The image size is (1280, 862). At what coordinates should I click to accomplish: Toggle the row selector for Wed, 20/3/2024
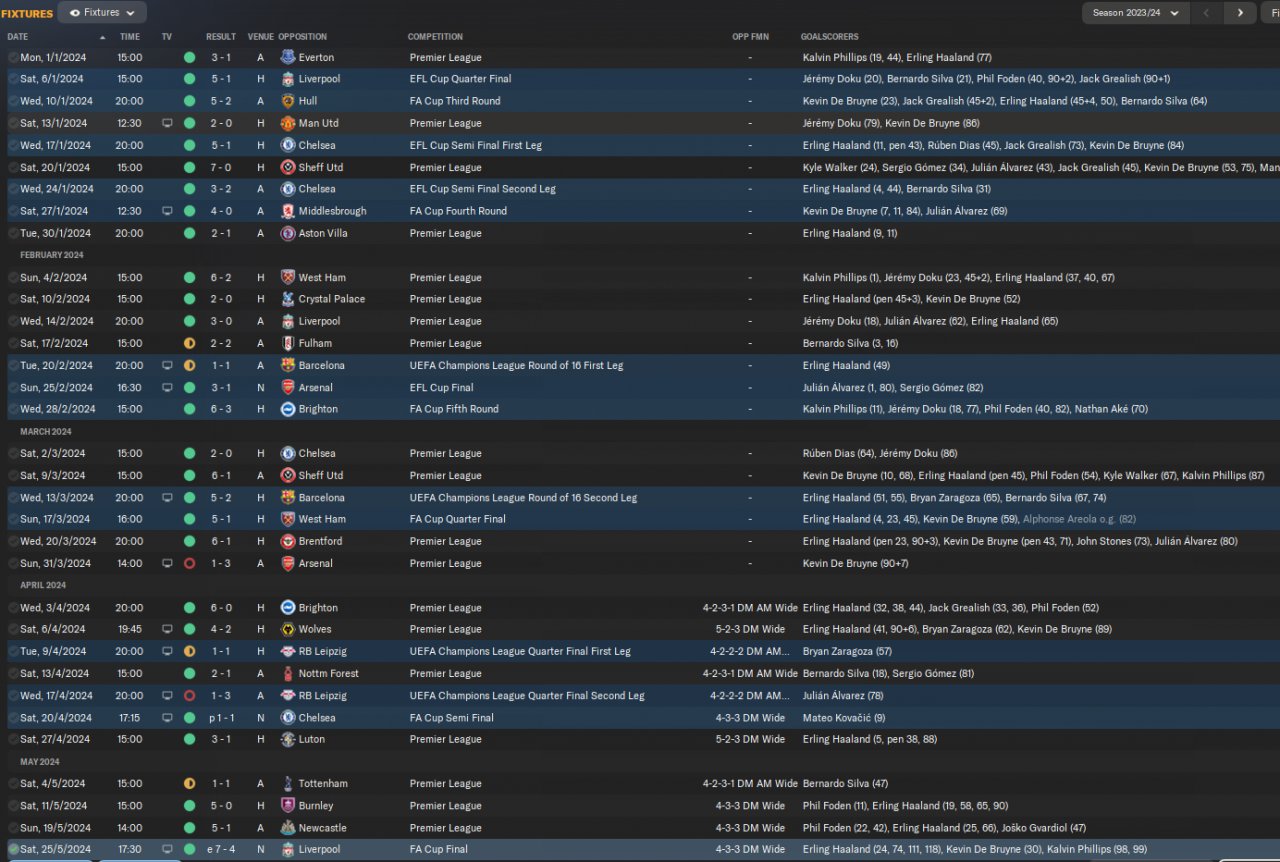tap(13, 541)
